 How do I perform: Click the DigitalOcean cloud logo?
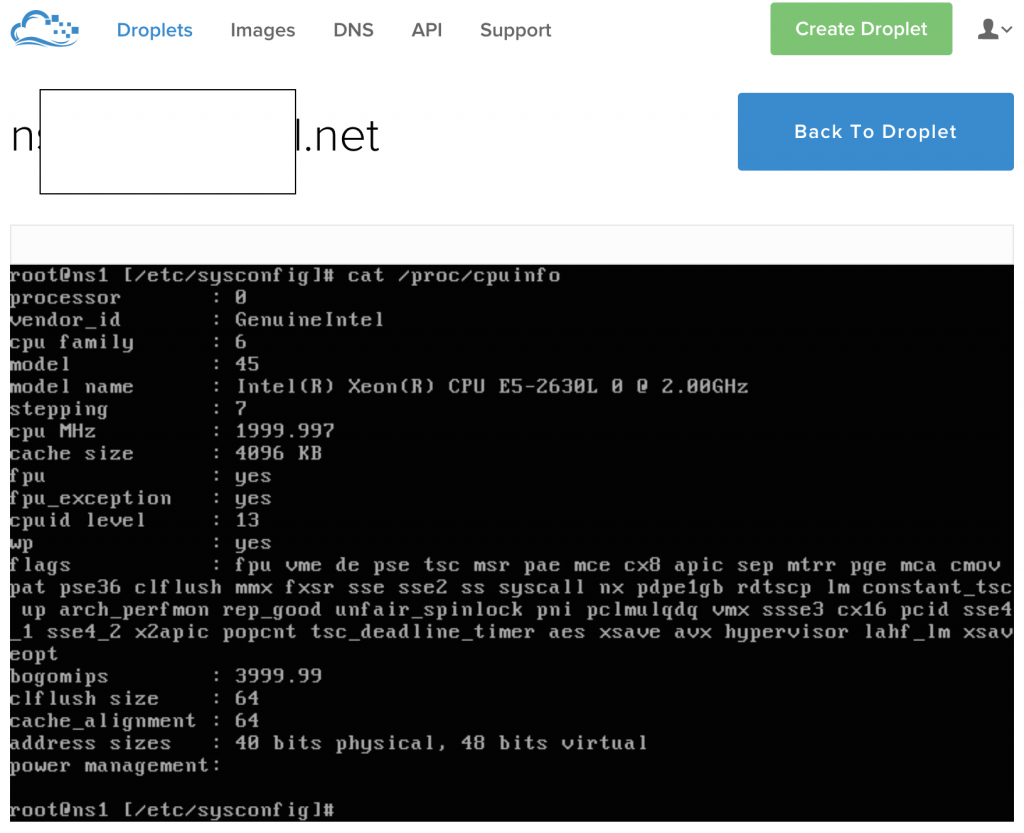point(45,29)
